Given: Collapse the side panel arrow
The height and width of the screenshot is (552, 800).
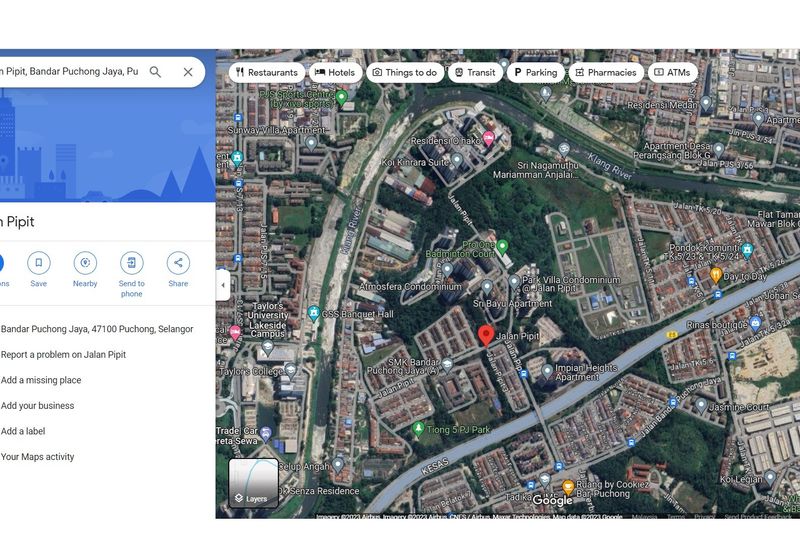Looking at the screenshot, I should (x=222, y=284).
